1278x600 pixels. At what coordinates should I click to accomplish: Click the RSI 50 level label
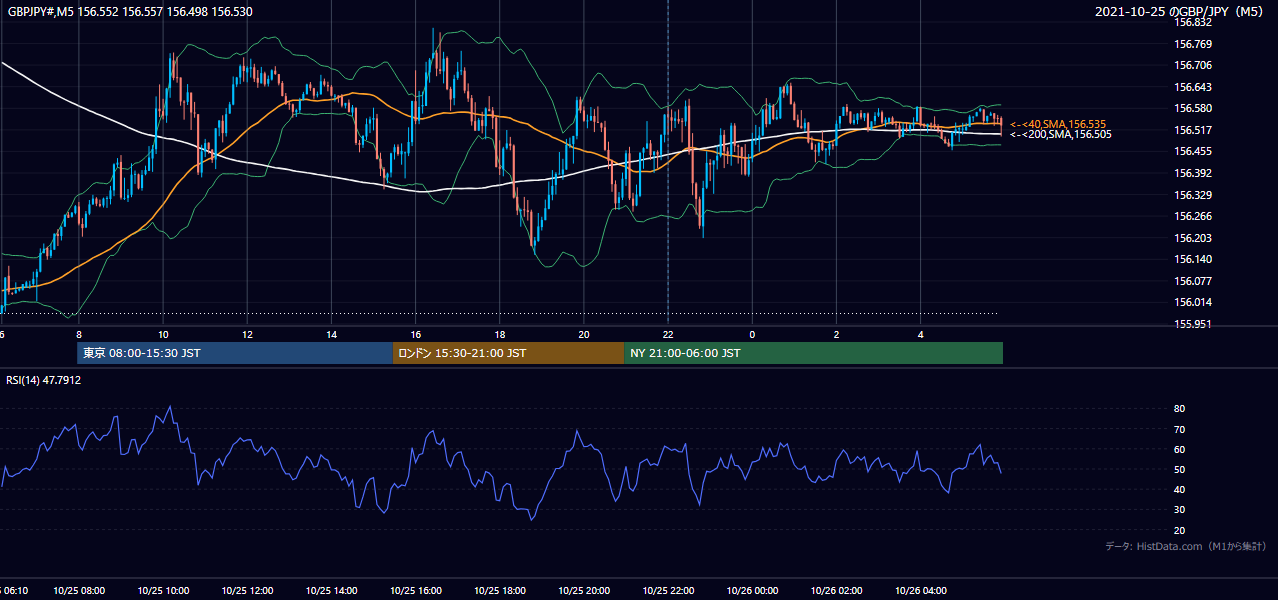pyautogui.click(x=1179, y=469)
